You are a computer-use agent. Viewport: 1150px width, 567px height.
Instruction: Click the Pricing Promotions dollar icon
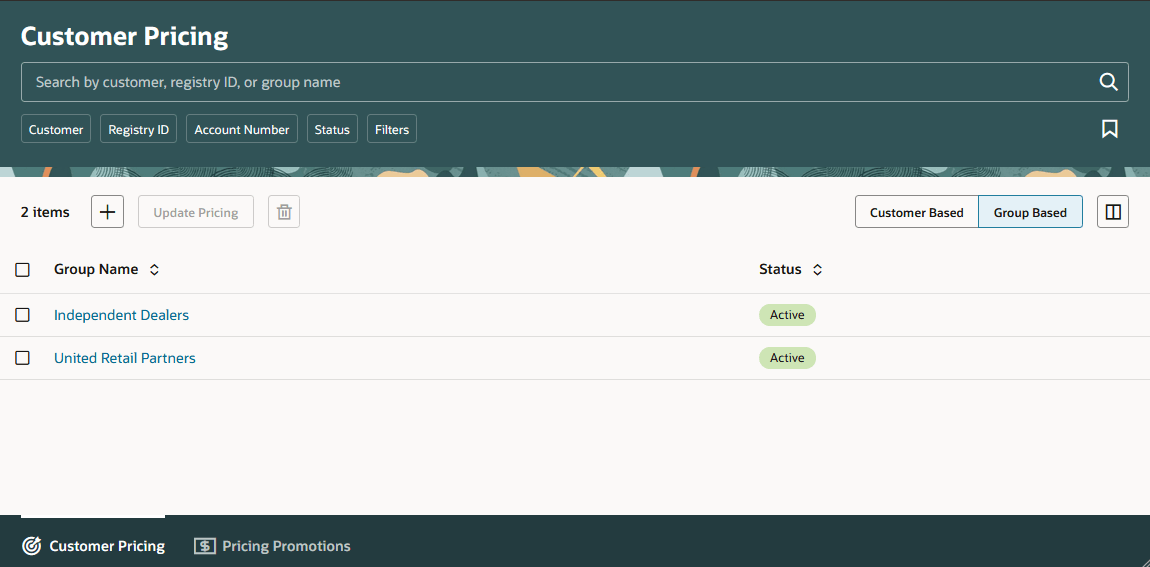[x=205, y=546]
